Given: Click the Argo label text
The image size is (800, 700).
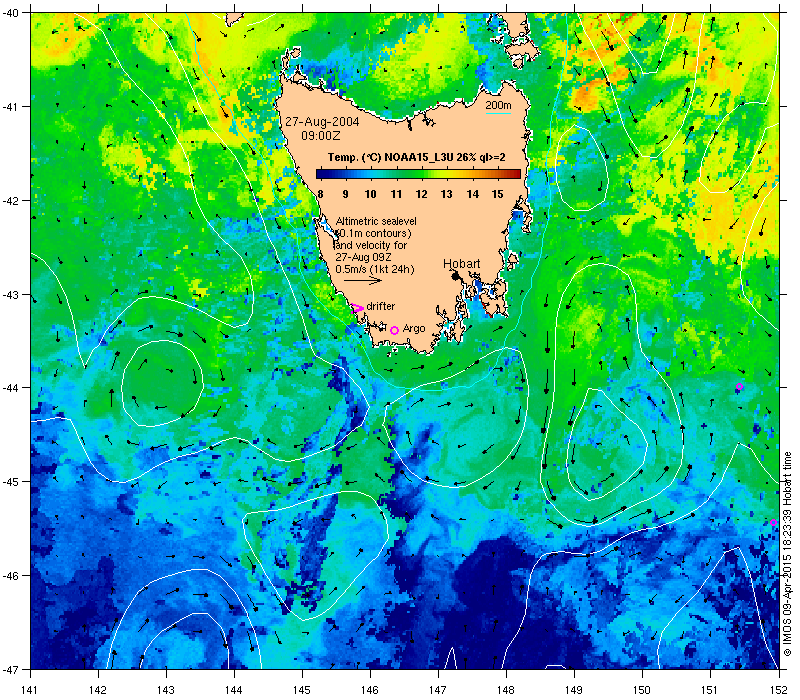Looking at the screenshot, I should (414, 329).
